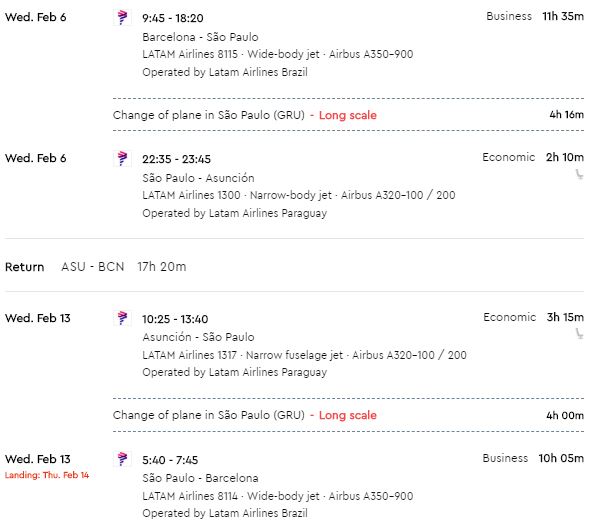The width and height of the screenshot is (592, 525).
Task: Click the LATAM logo beside the 9:45 - 18:20 flight
Action: pyautogui.click(x=122, y=17)
